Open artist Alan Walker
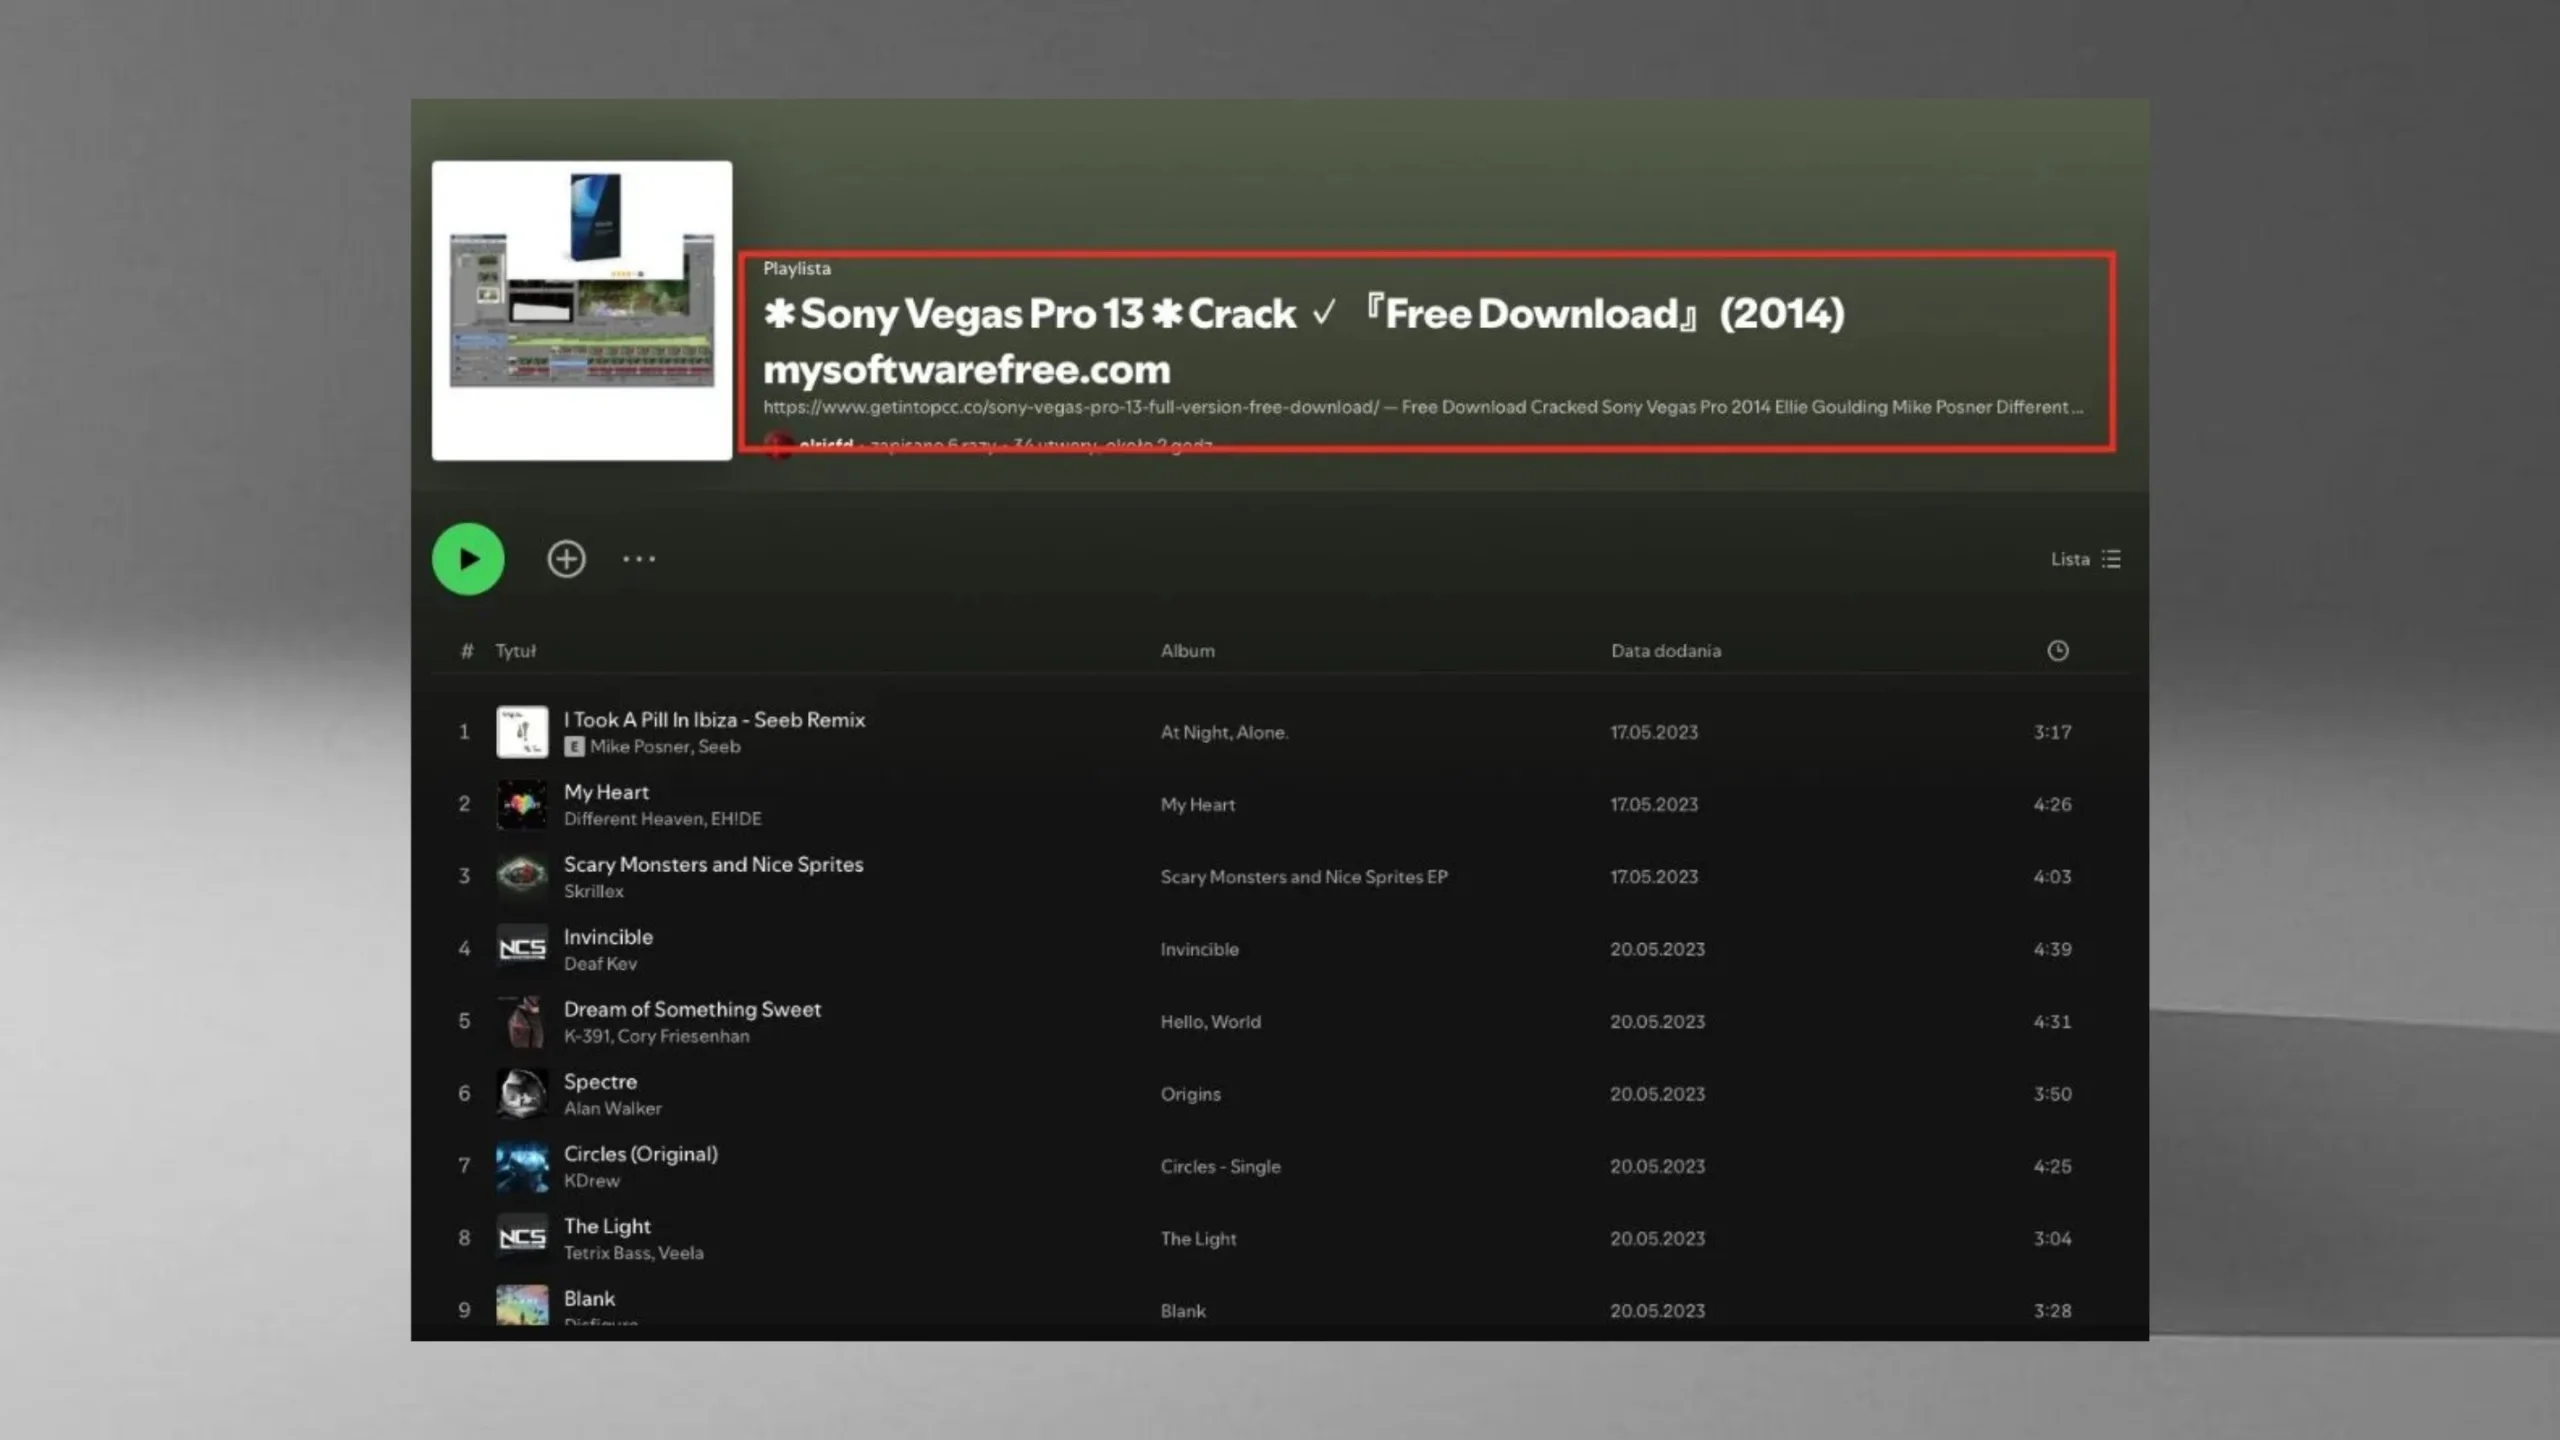The height and width of the screenshot is (1440, 2560). pyautogui.click(x=612, y=1109)
